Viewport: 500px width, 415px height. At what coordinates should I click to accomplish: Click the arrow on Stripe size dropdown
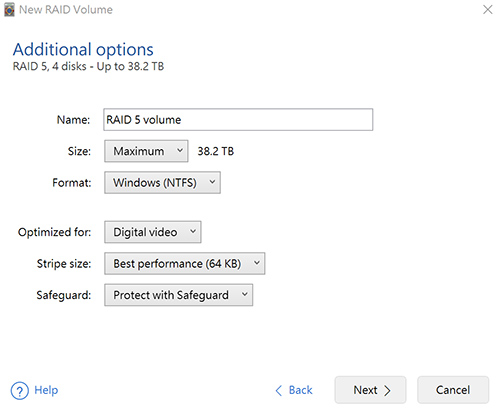[x=257, y=263]
